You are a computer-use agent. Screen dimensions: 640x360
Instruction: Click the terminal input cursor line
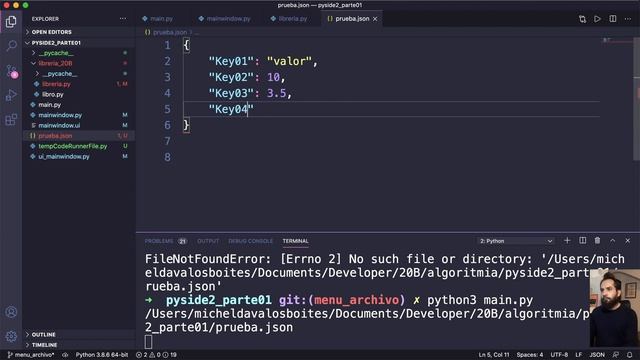click(149, 341)
